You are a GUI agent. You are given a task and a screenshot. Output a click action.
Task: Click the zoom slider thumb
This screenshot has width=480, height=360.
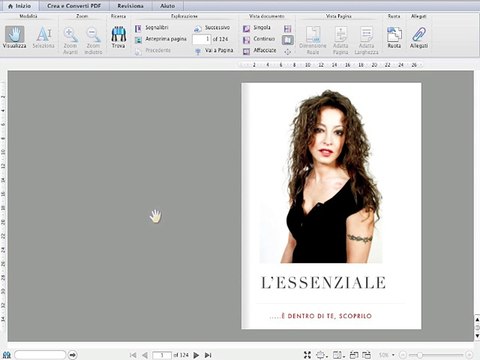click(420, 355)
